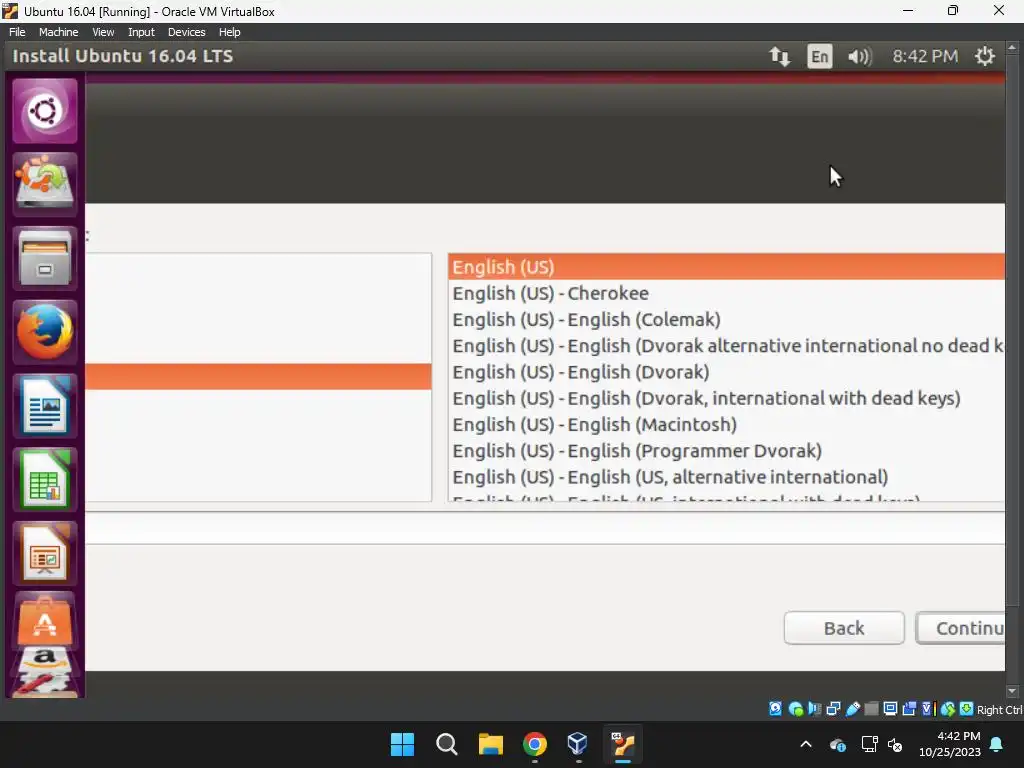Image resolution: width=1024 pixels, height=768 pixels.
Task: Click the muted volume icon in Windows tray
Action: pyautogui.click(x=895, y=744)
